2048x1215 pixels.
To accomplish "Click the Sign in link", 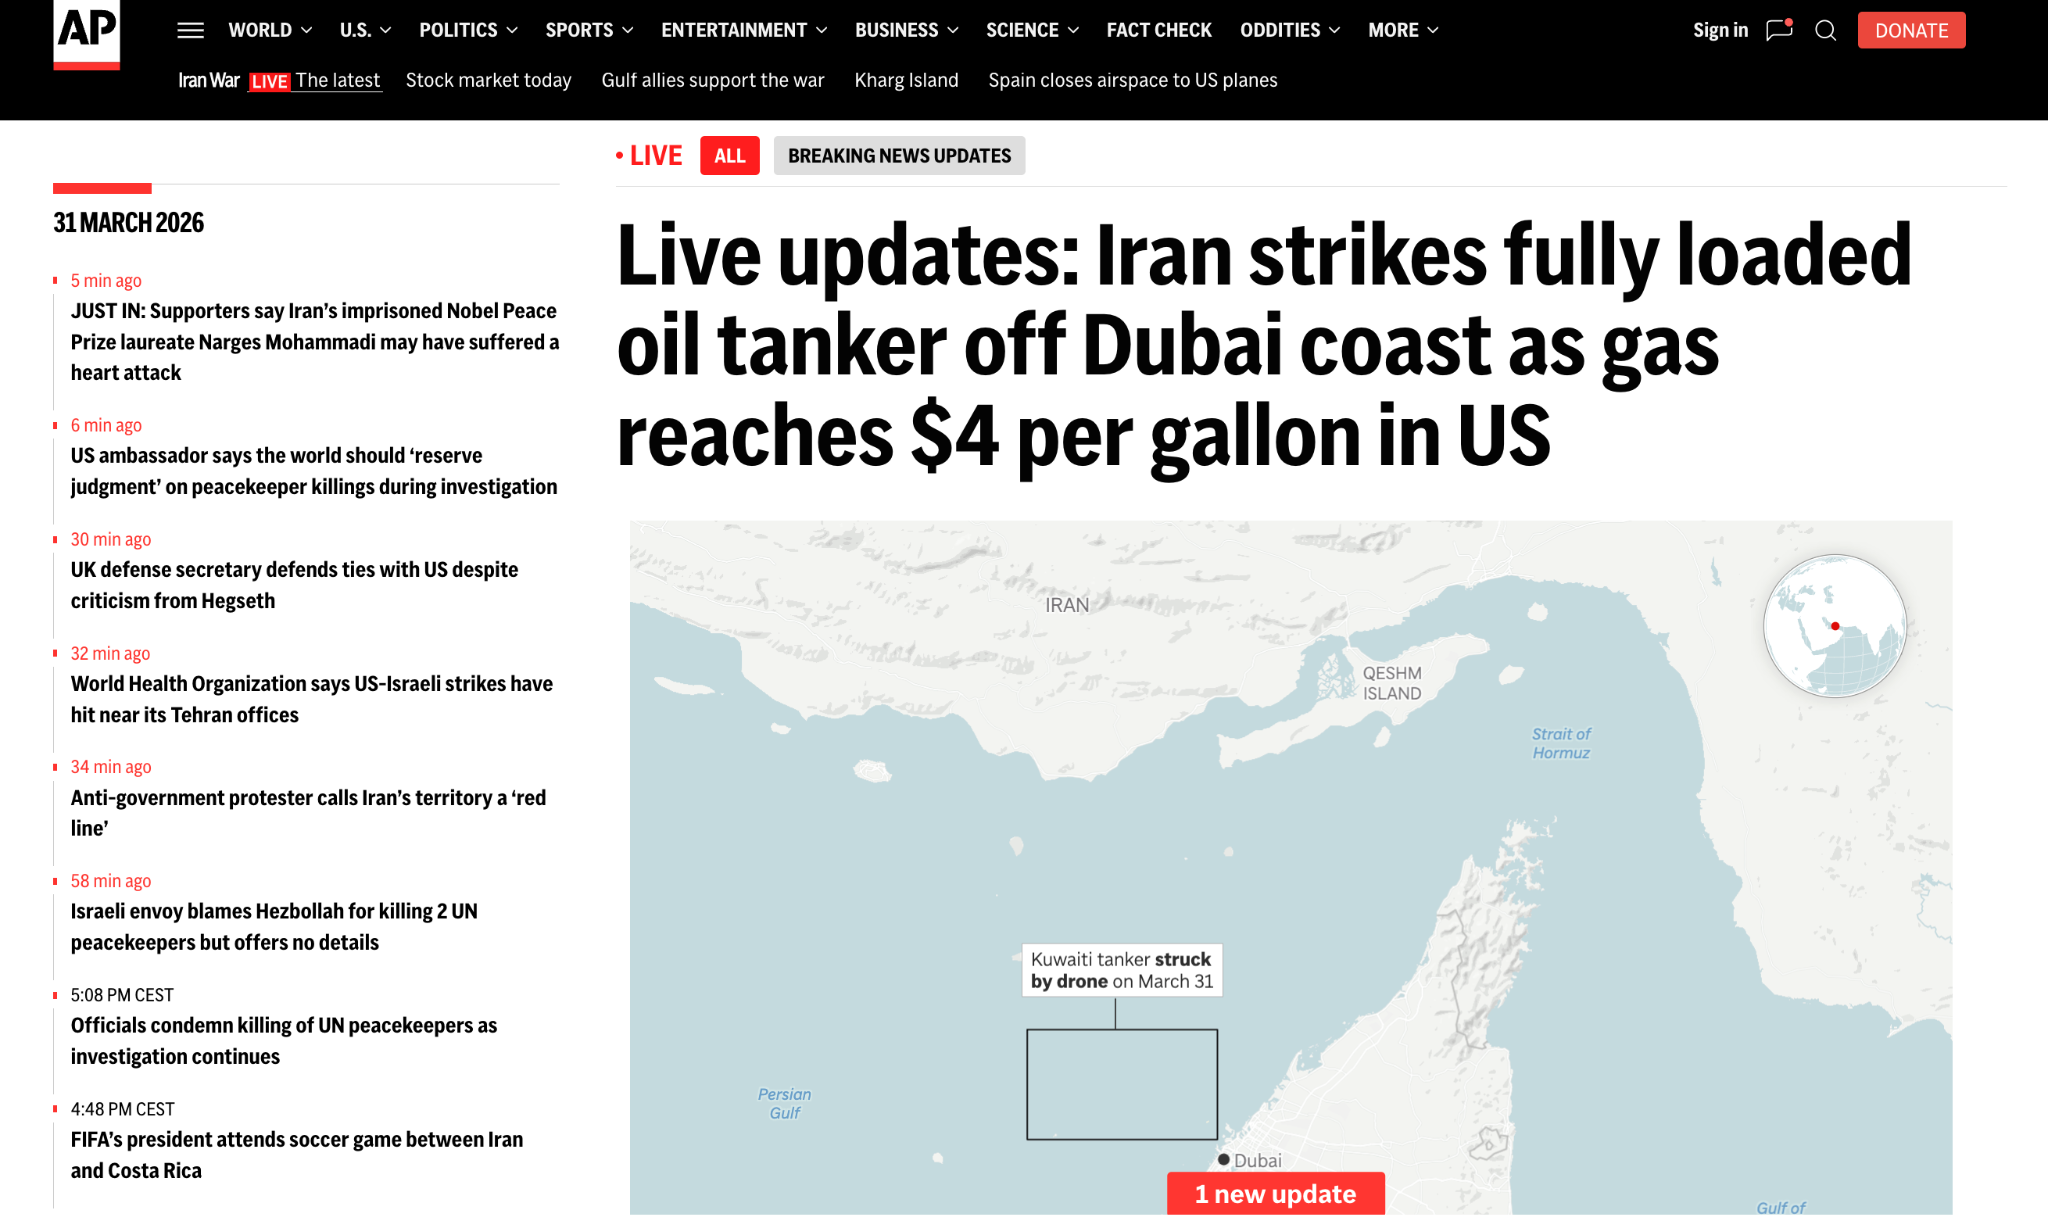I will click(x=1720, y=30).
